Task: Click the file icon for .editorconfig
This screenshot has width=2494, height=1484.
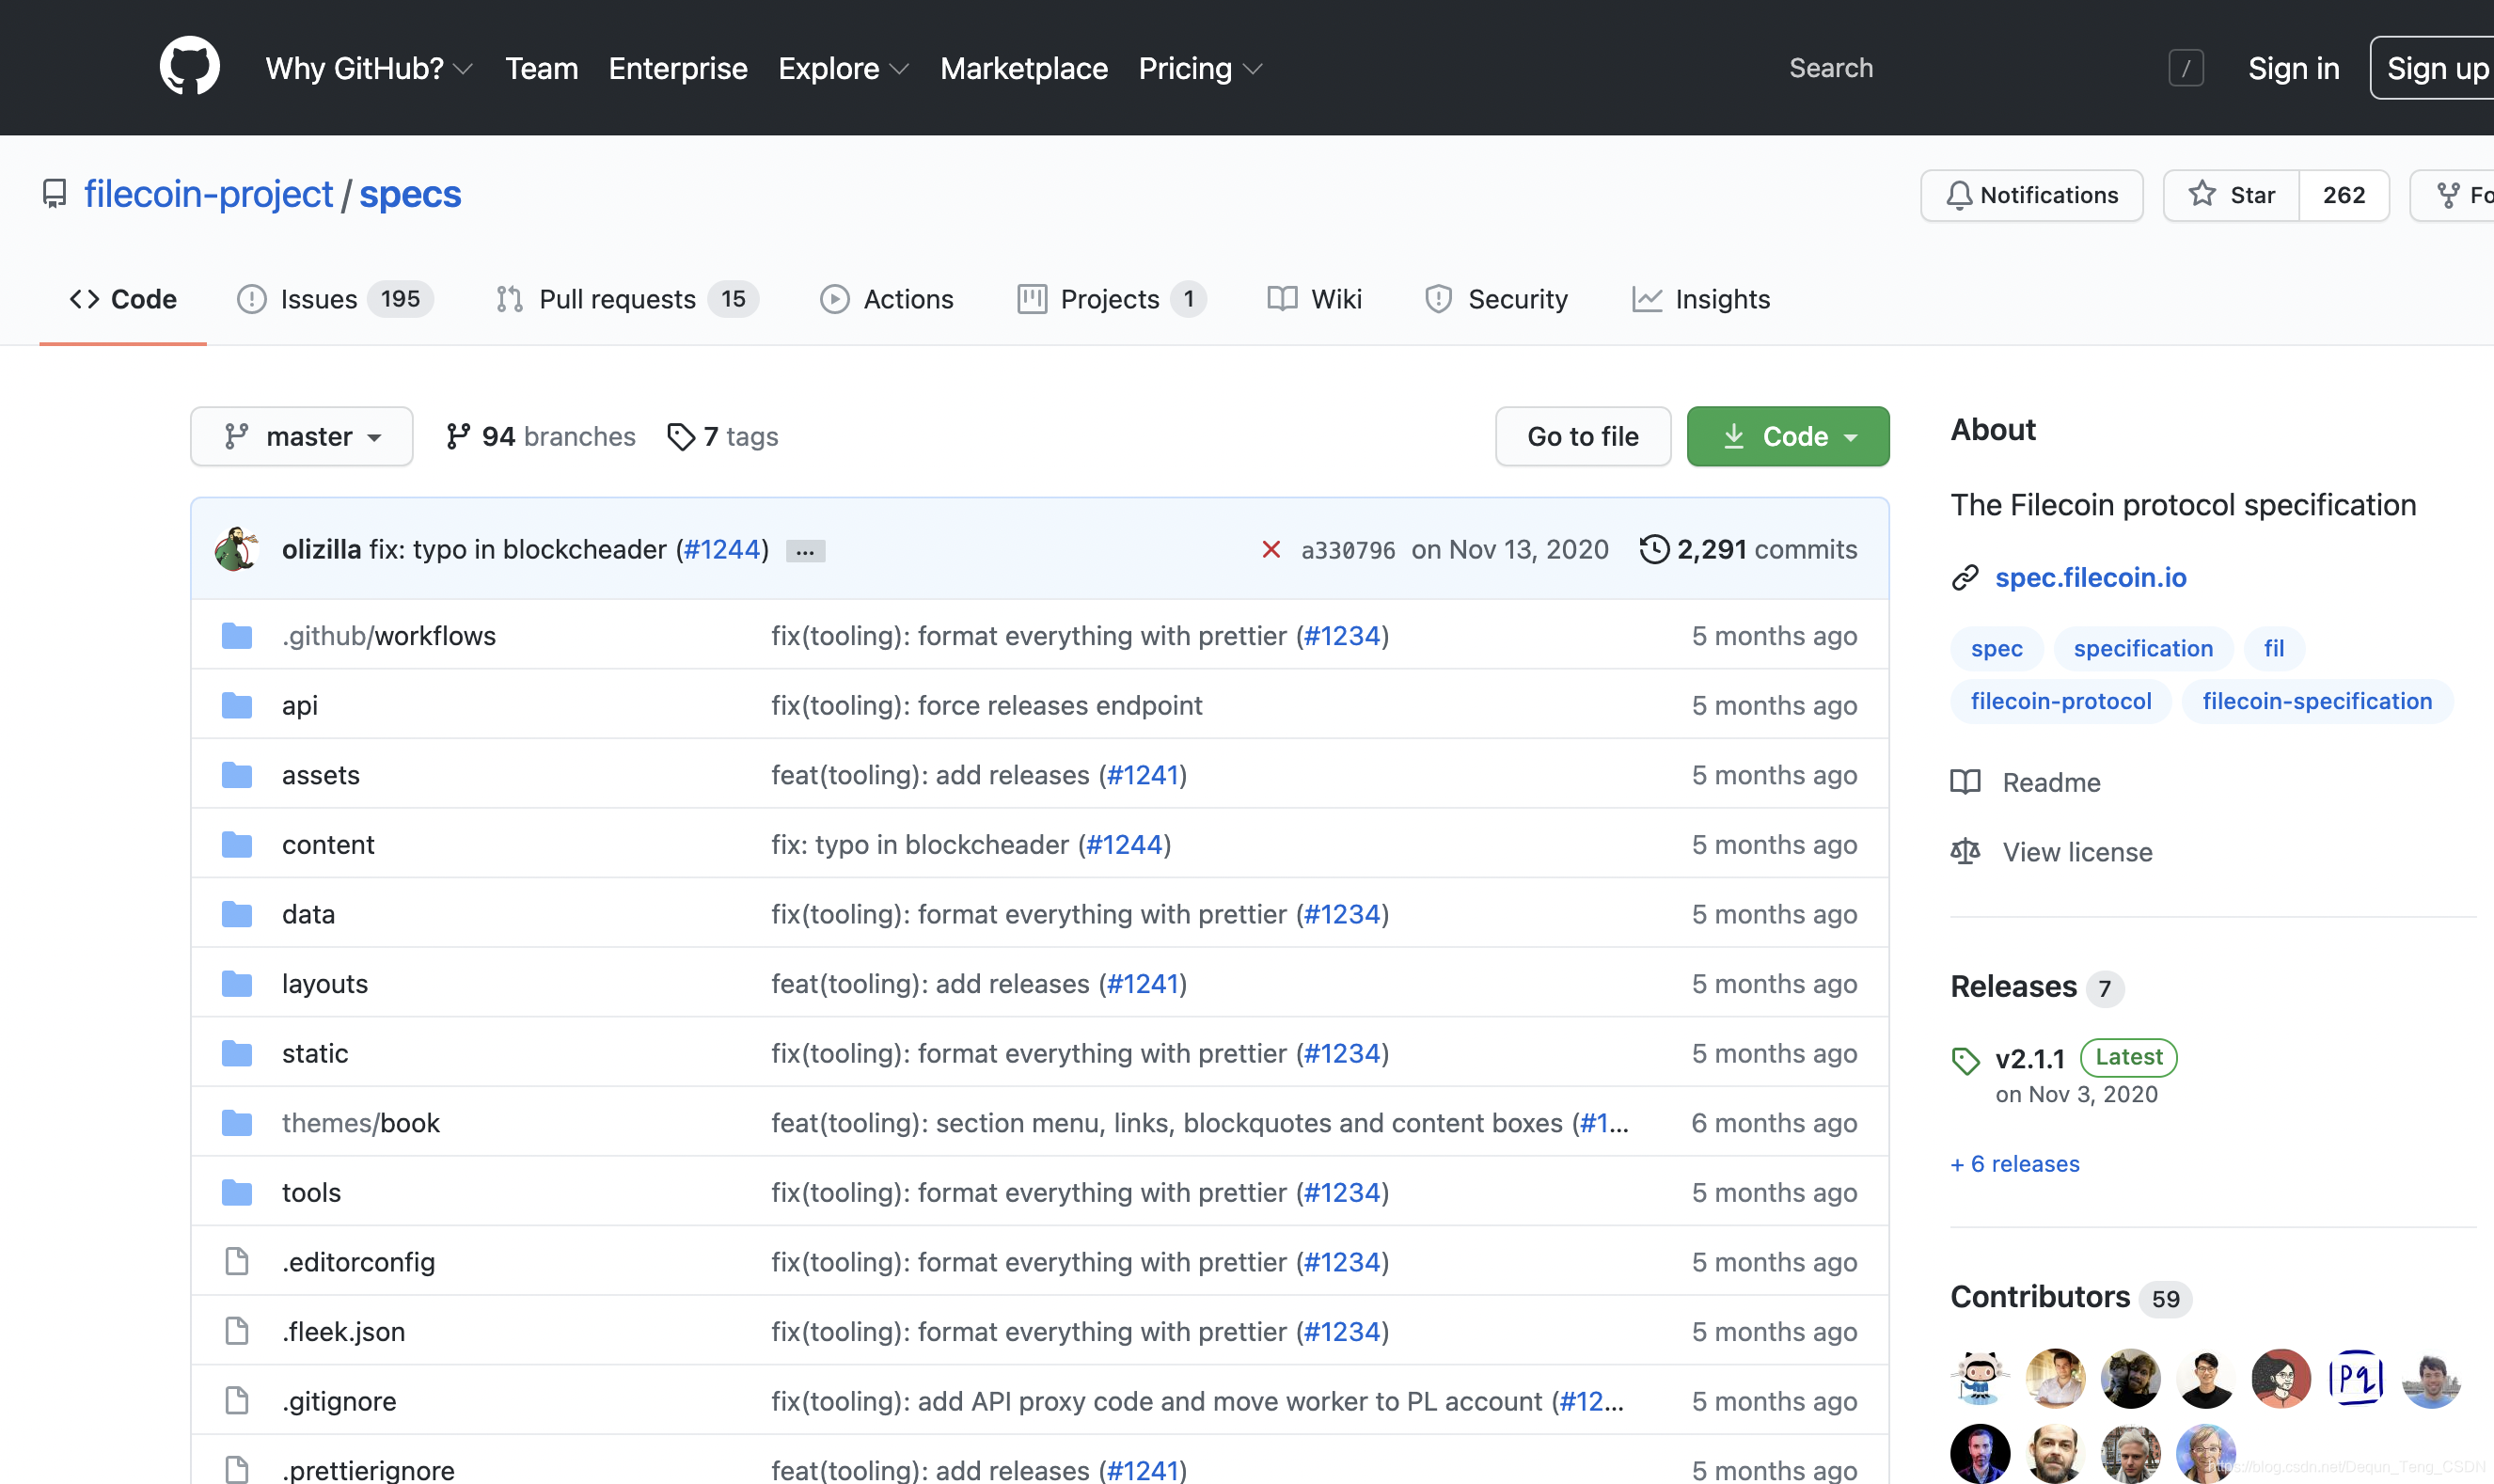Action: (237, 1262)
